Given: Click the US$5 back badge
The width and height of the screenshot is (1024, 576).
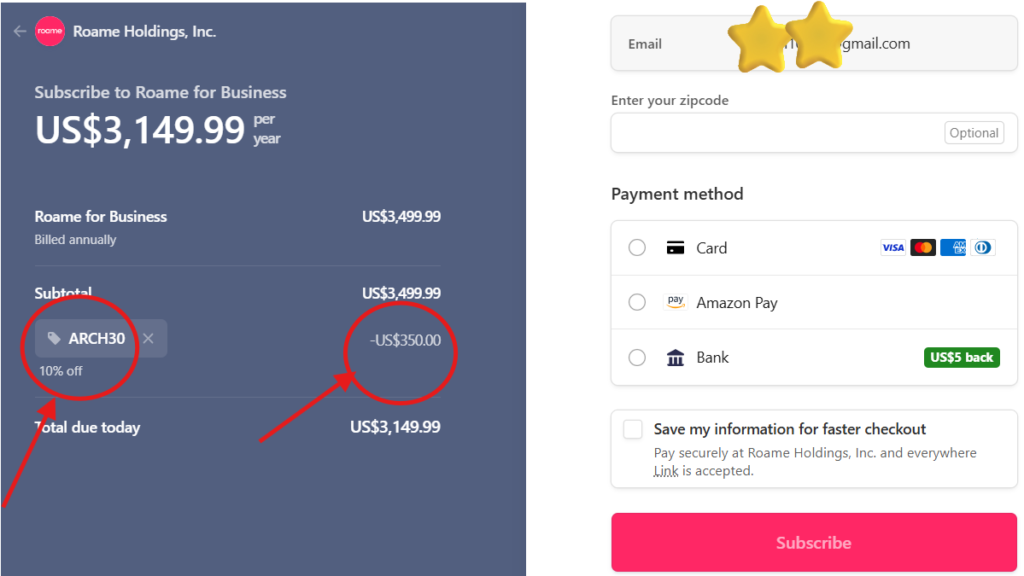Looking at the screenshot, I should coord(961,357).
